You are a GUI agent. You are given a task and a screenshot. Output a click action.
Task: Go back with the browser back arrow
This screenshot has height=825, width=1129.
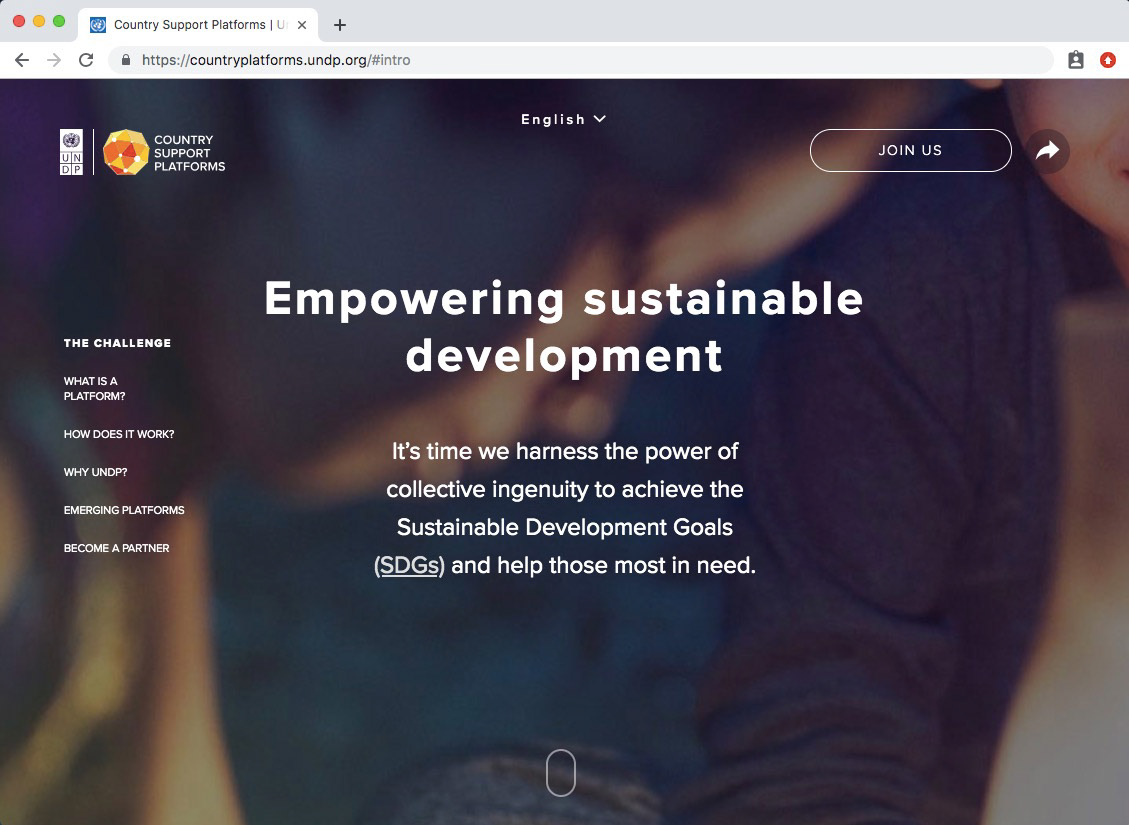click(x=22, y=60)
